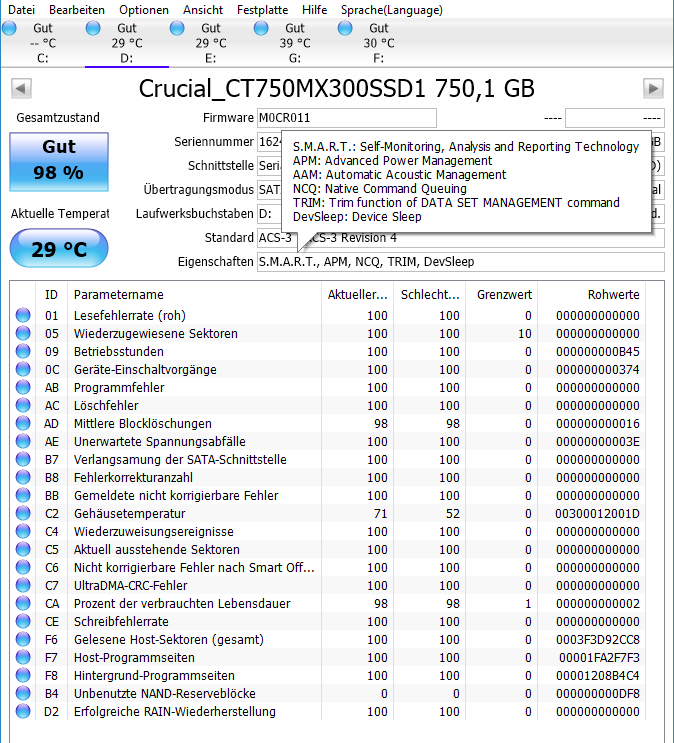Image resolution: width=674 pixels, height=743 pixels.
Task: Select threshold value 10 in row 05
Action: pos(524,334)
